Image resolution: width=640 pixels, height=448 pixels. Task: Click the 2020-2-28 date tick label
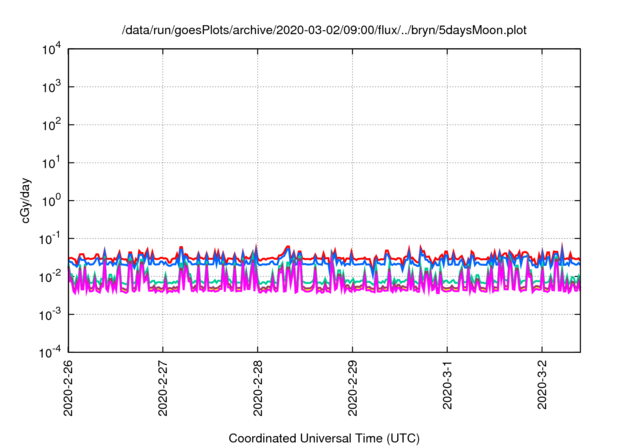pos(258,388)
